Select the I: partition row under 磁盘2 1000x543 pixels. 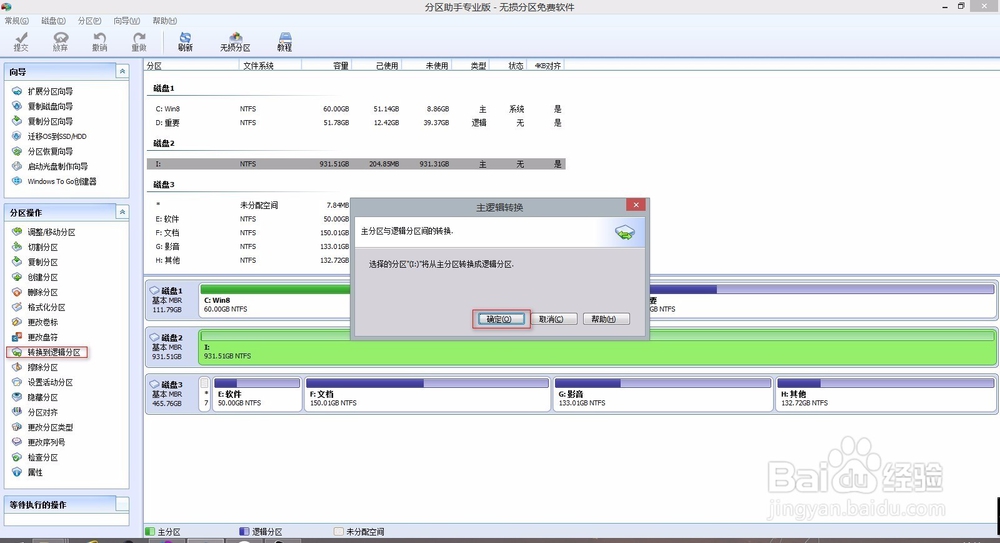pos(356,164)
